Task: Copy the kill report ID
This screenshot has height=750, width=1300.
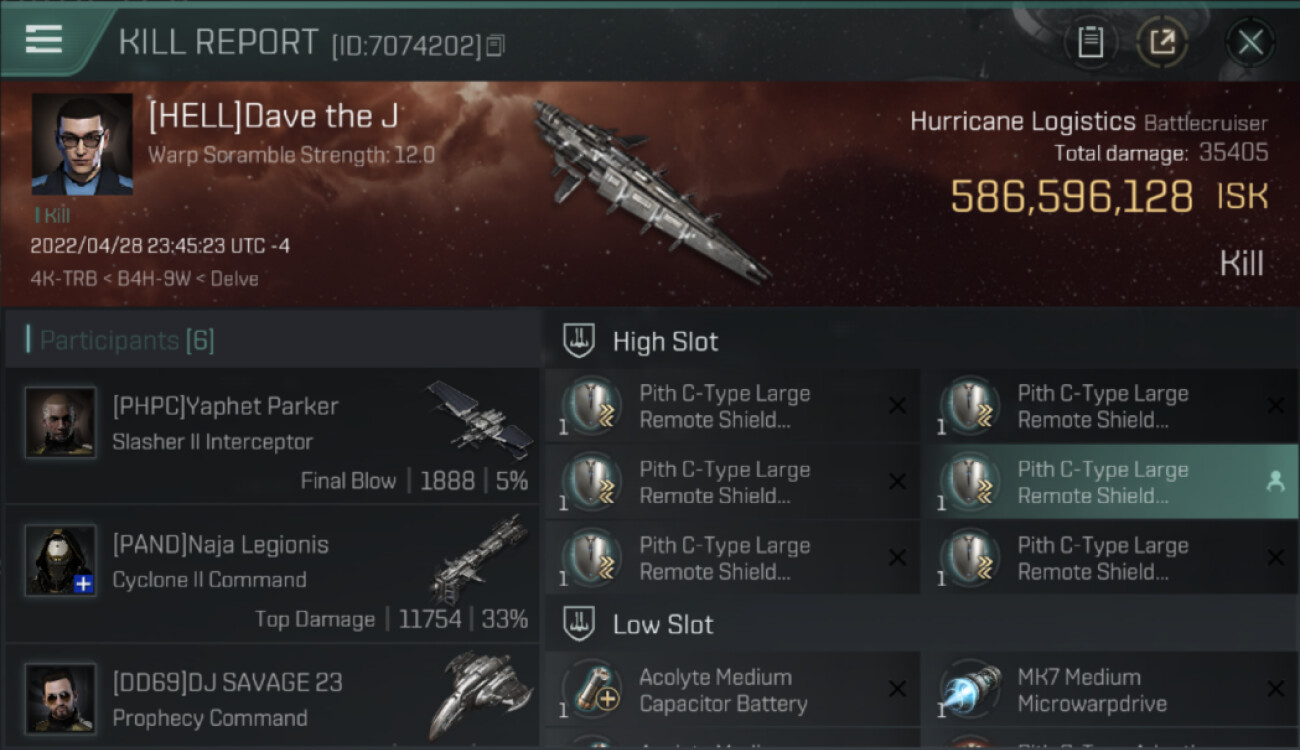Action: click(496, 45)
